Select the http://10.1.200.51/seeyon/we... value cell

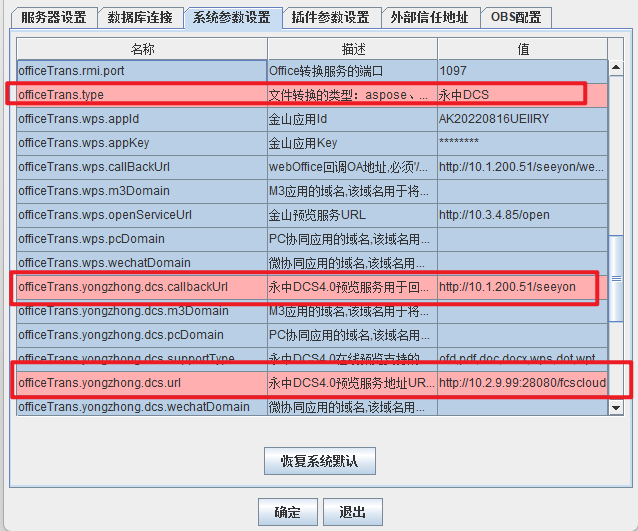pos(523,167)
